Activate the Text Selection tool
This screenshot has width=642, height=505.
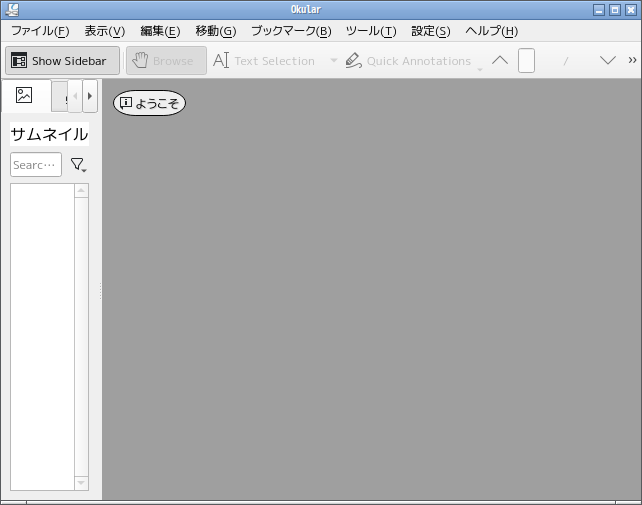pos(264,61)
